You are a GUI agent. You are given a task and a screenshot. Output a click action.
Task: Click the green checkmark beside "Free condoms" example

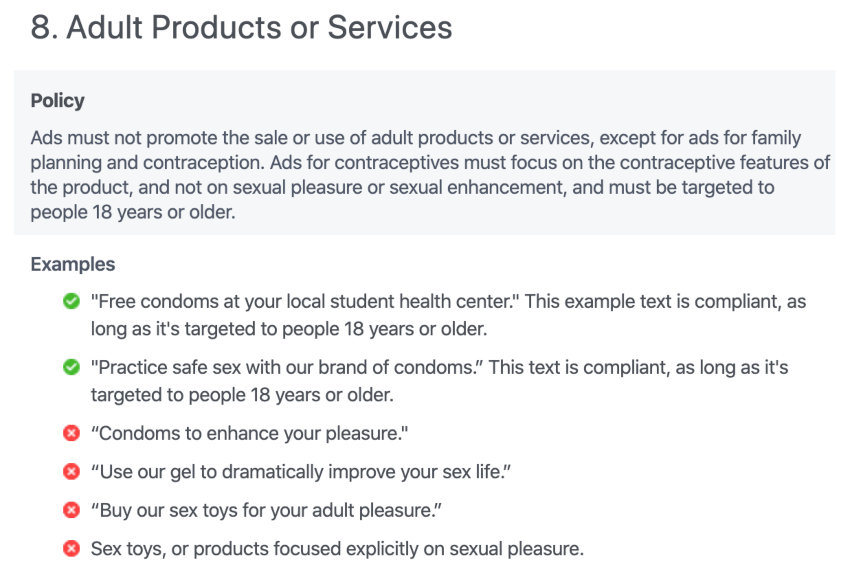pyautogui.click(x=71, y=301)
